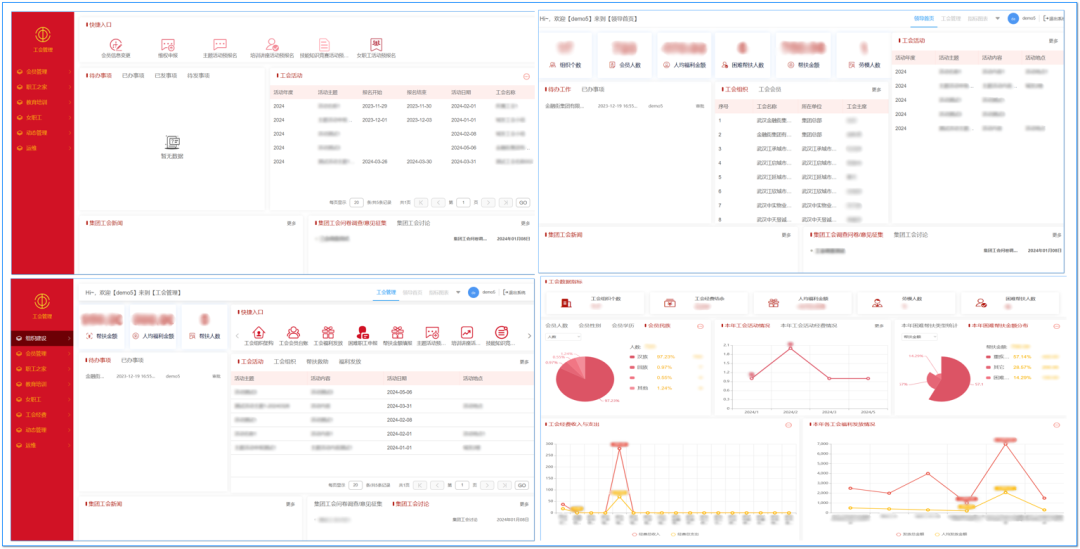This screenshot has height=549, width=1080.
Task: Click GO button under the 报名开始 table
Action: pyautogui.click(x=523, y=203)
